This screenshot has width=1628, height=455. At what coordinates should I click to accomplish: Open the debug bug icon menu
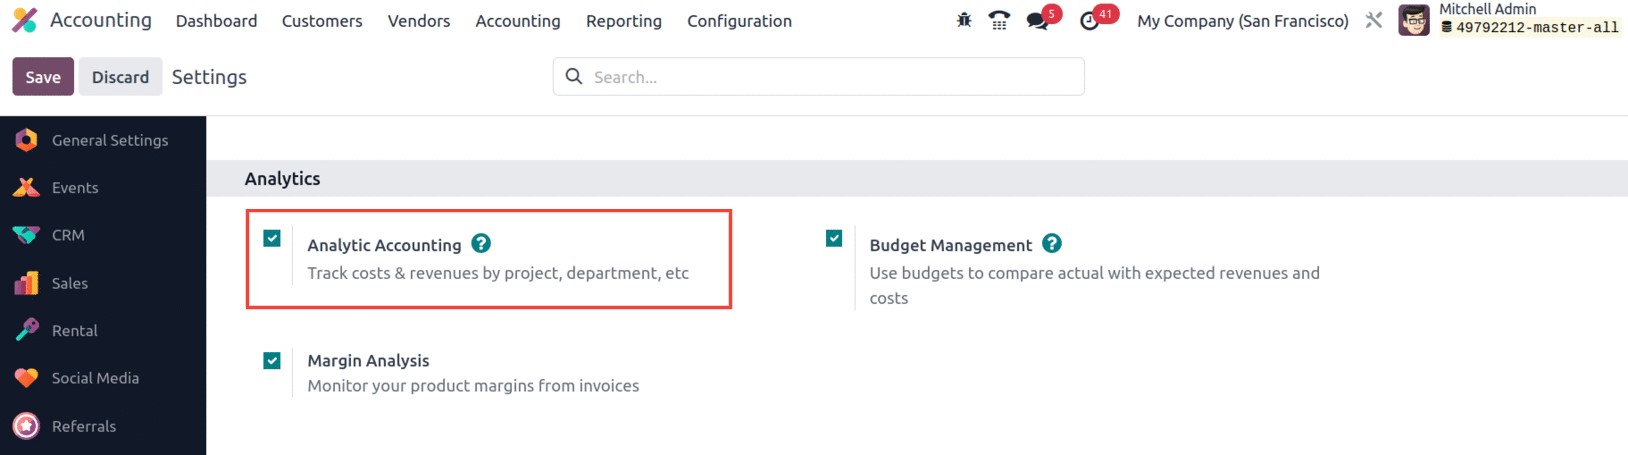click(x=964, y=20)
